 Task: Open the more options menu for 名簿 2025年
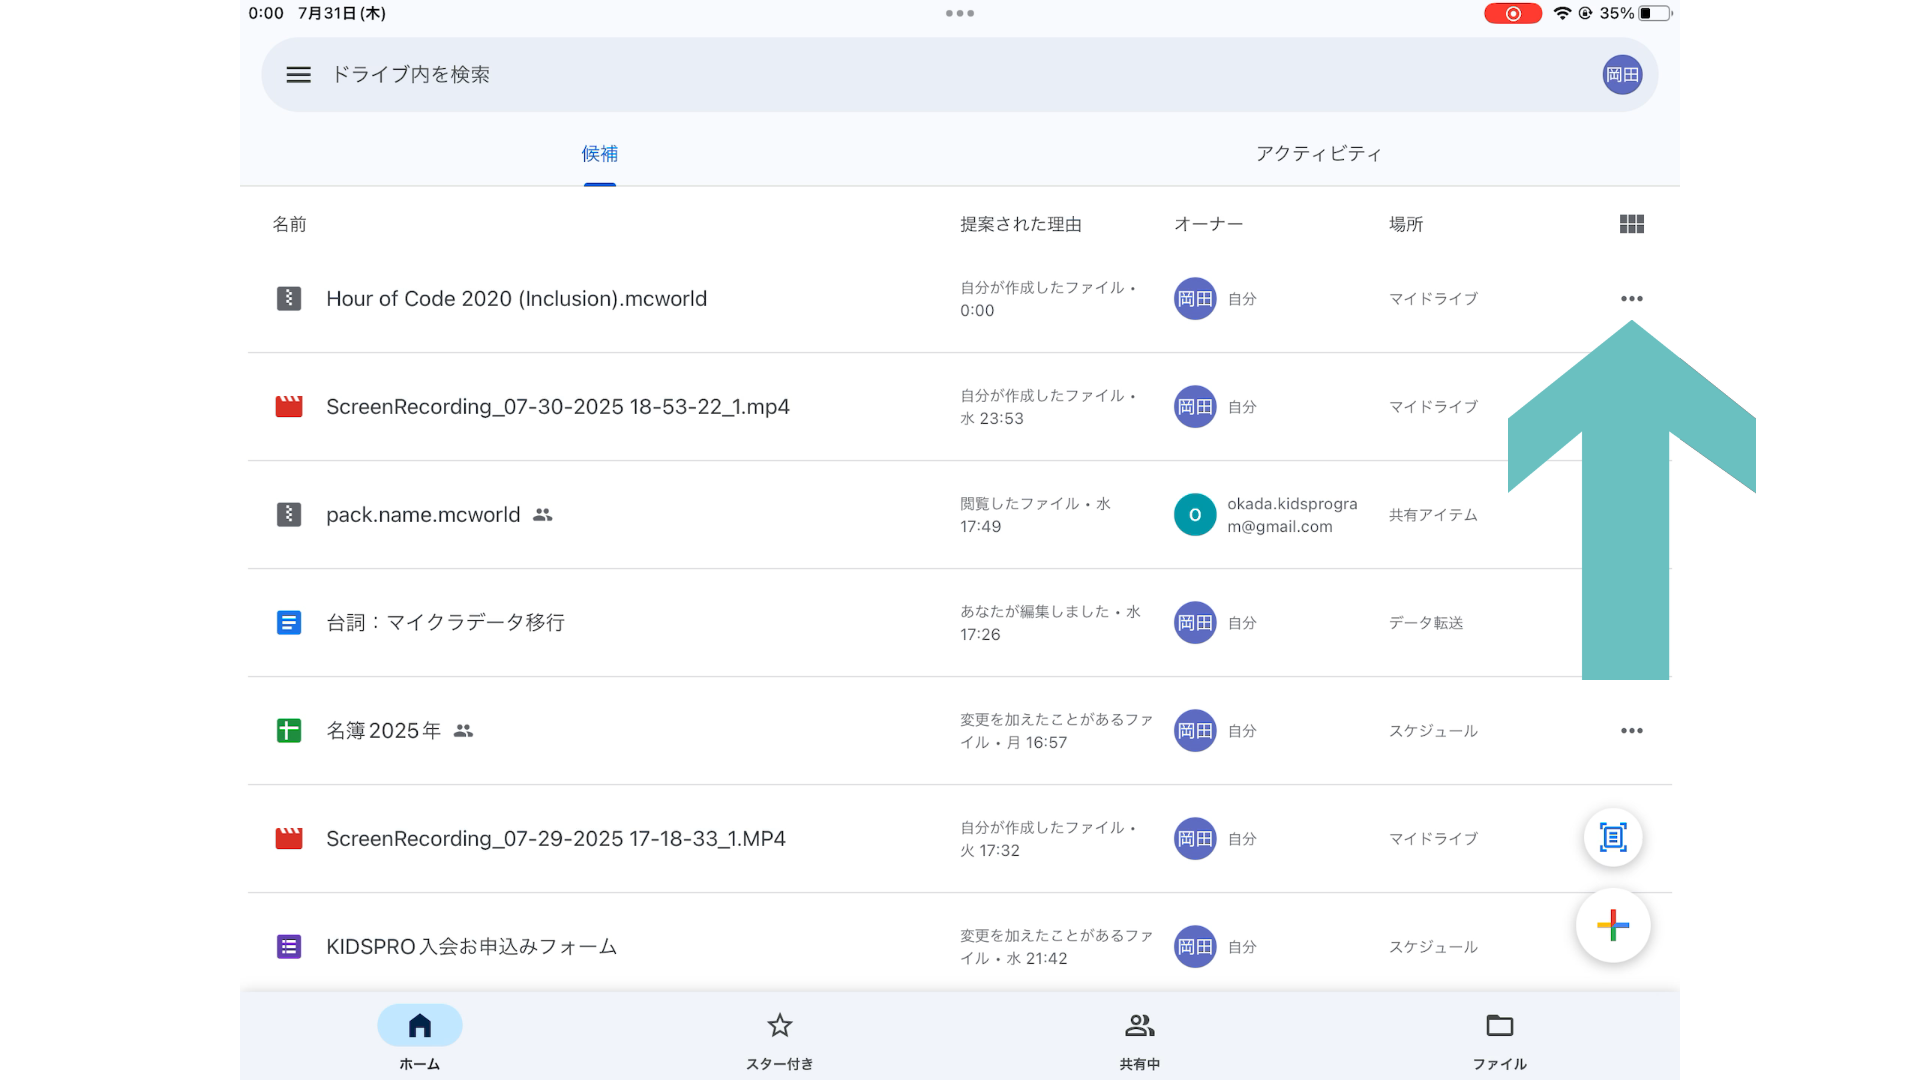click(1631, 731)
